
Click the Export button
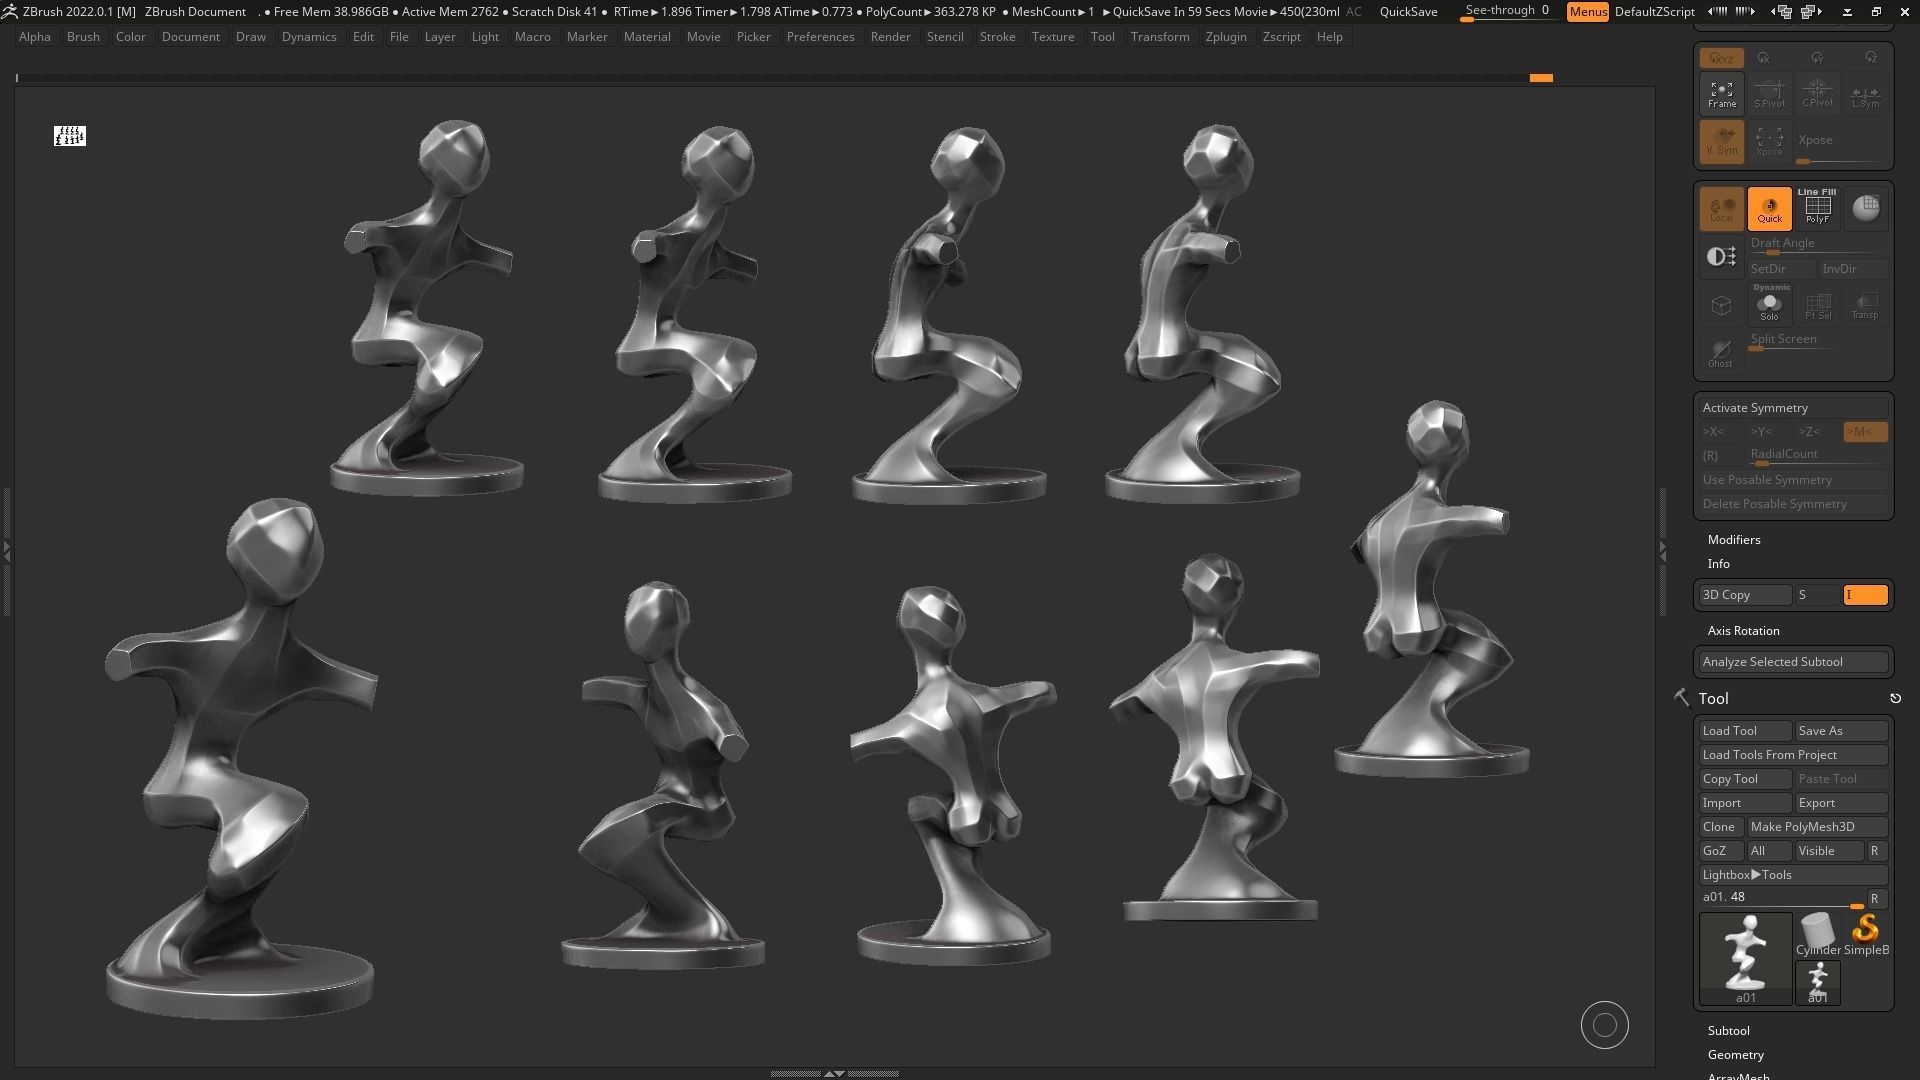point(1841,803)
